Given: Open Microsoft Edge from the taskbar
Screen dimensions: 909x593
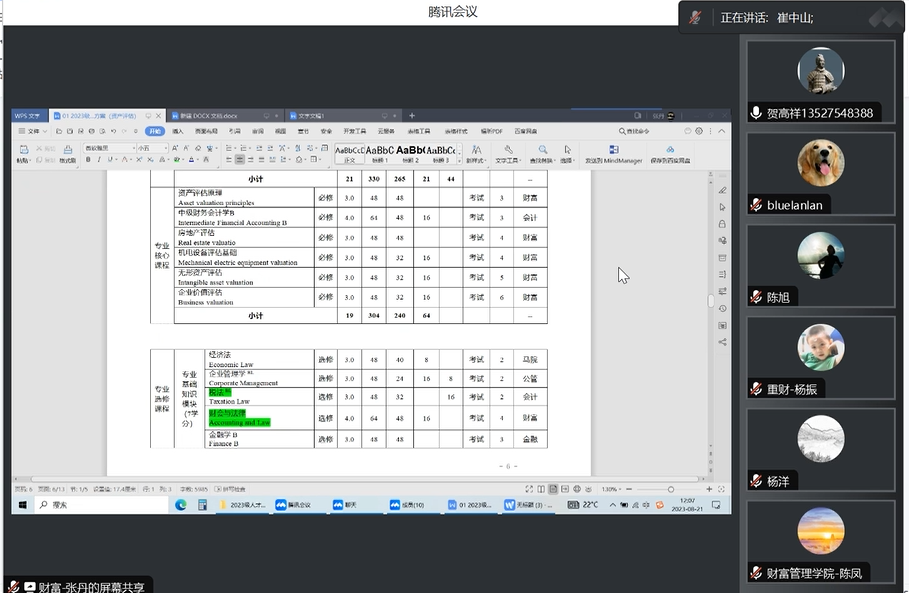Looking at the screenshot, I should click(x=181, y=505).
